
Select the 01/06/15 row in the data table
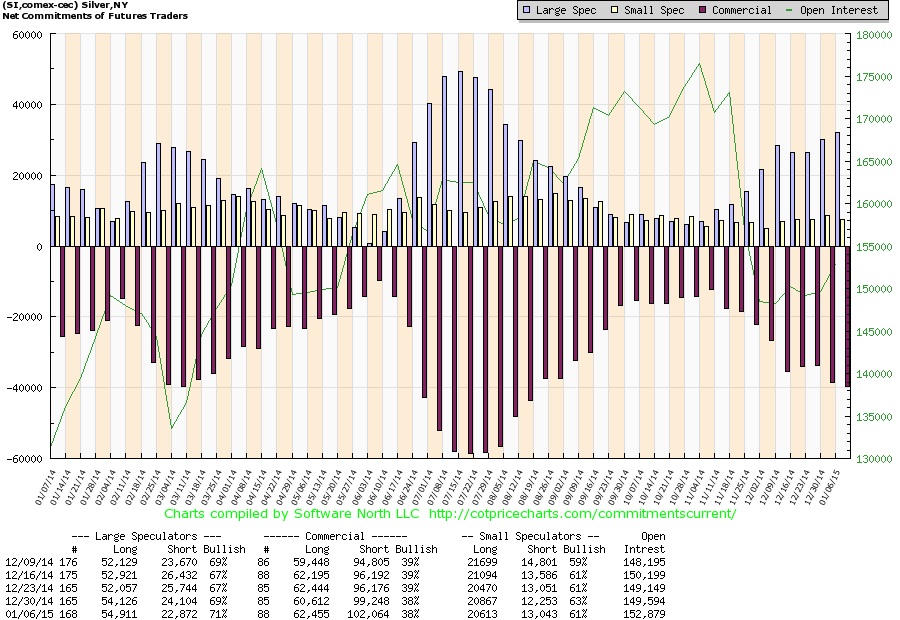click(335, 614)
